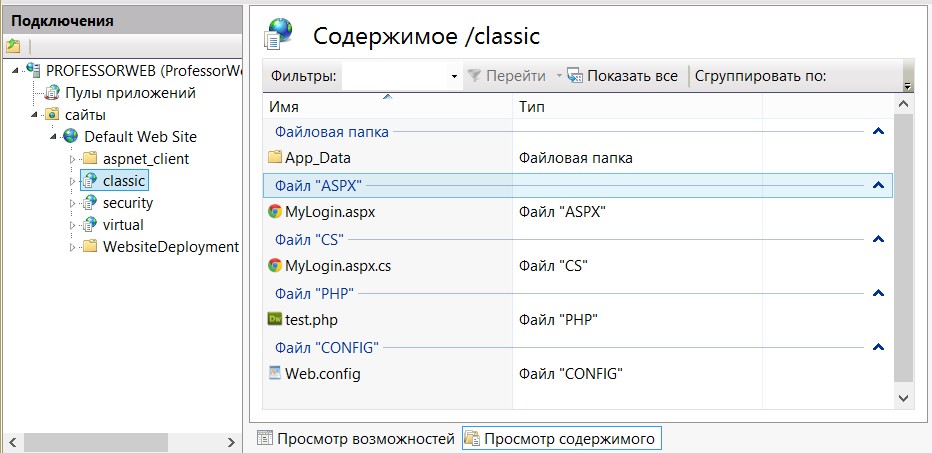Click the Показать все button label
Screen dimensions: 932x453
632,76
